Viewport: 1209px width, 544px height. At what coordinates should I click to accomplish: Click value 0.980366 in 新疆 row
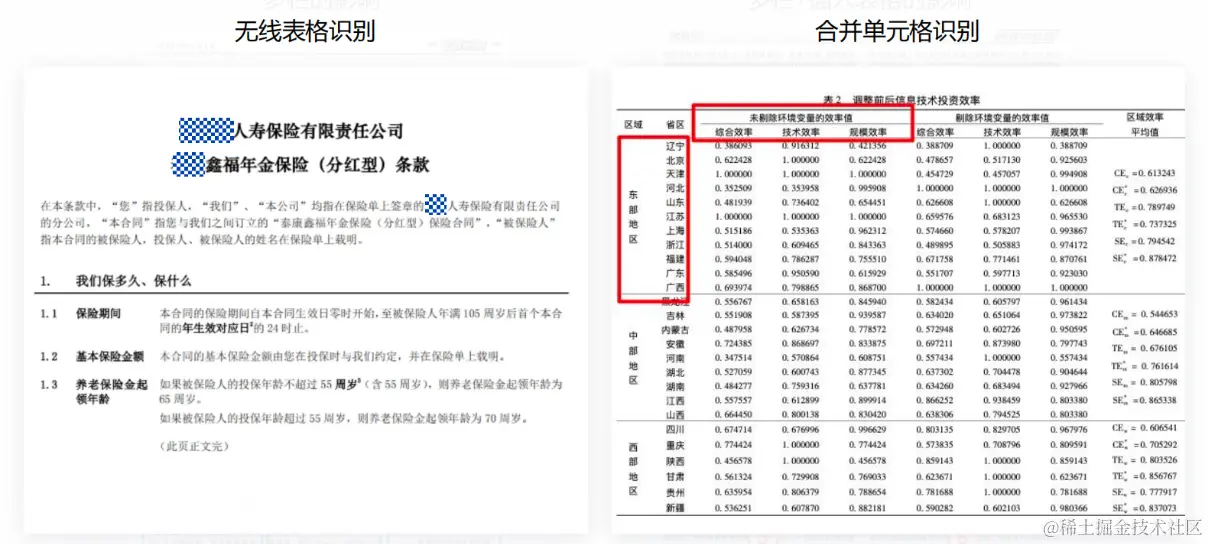(1069, 508)
